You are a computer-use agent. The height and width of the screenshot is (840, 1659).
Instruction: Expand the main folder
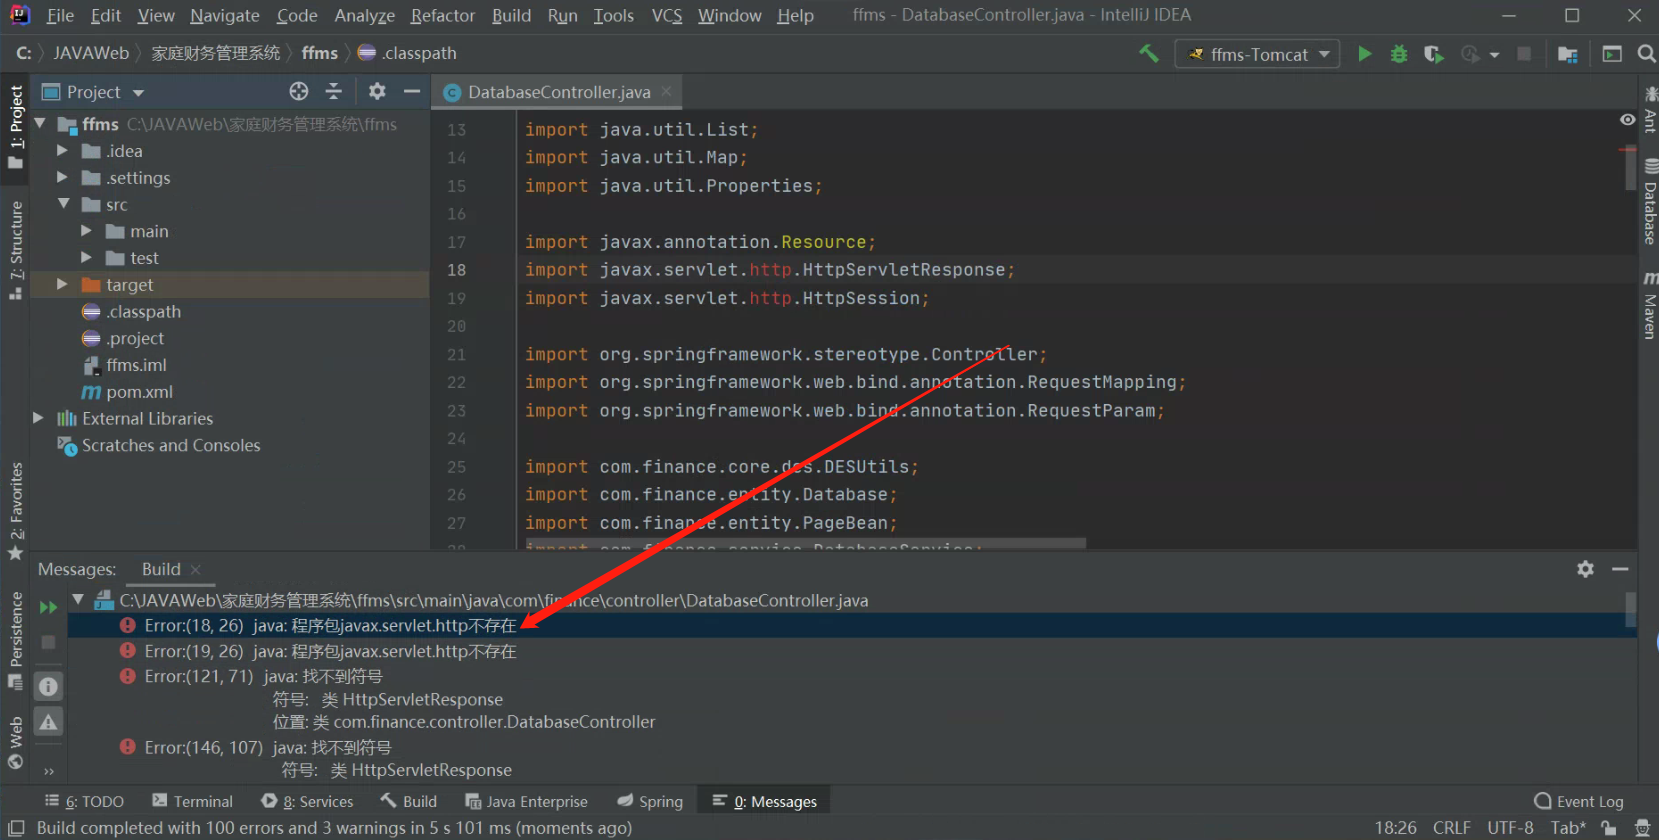click(x=86, y=231)
